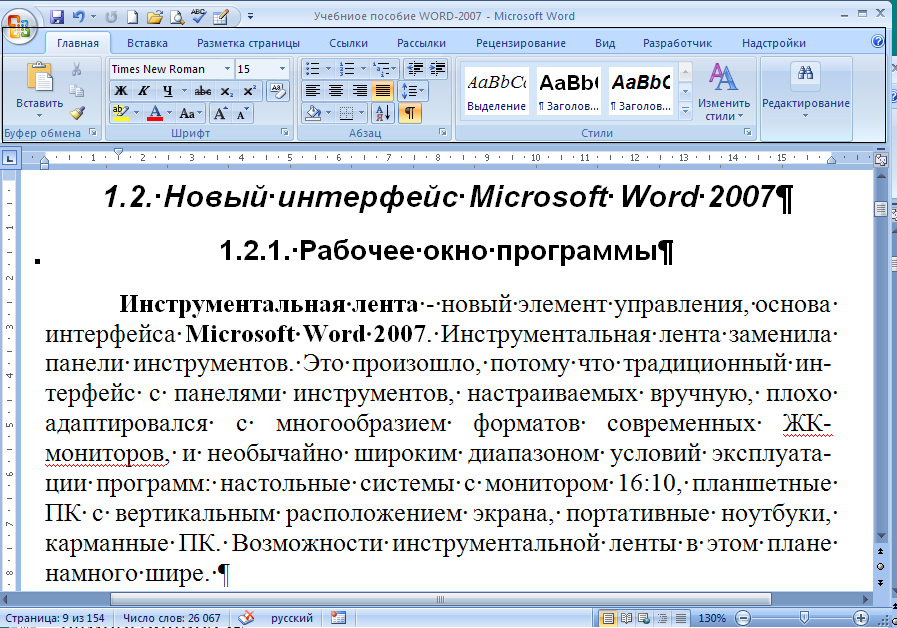Go to the Рецензирование tab
Viewport: 897px width, 628px height.
point(521,43)
